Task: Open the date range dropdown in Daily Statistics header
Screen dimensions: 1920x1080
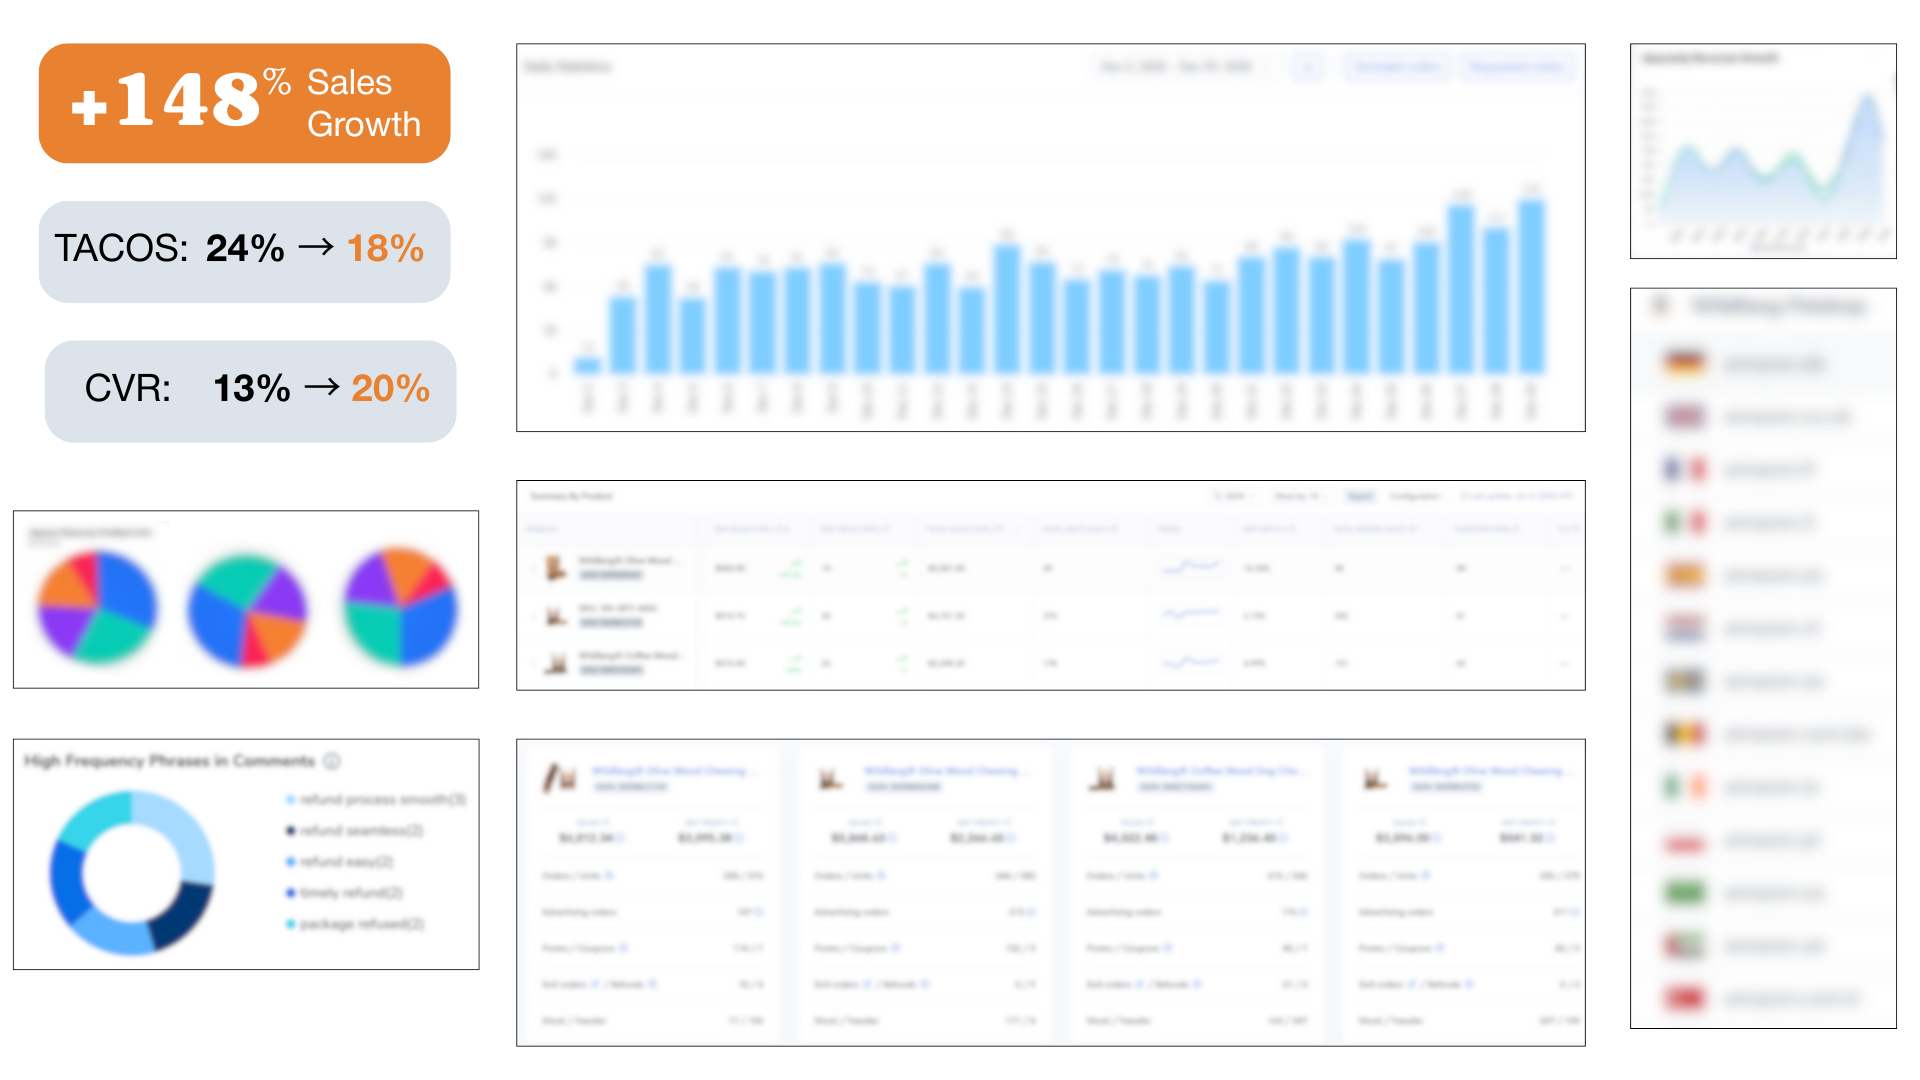Action: pos(1180,67)
